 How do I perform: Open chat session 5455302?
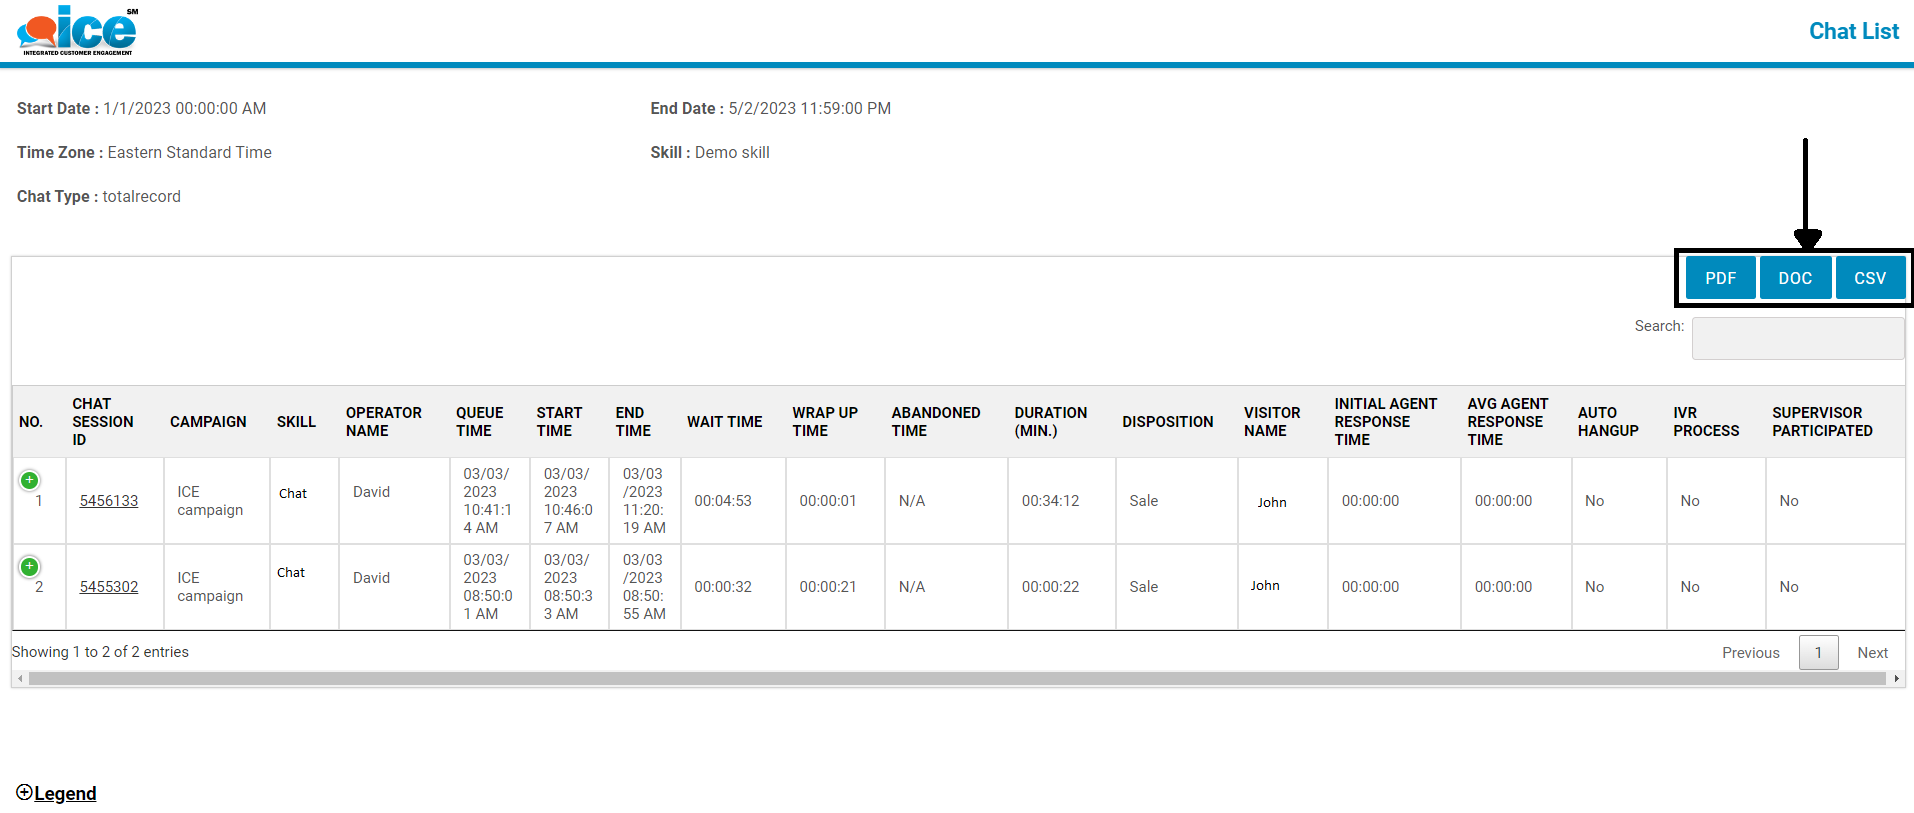109,587
